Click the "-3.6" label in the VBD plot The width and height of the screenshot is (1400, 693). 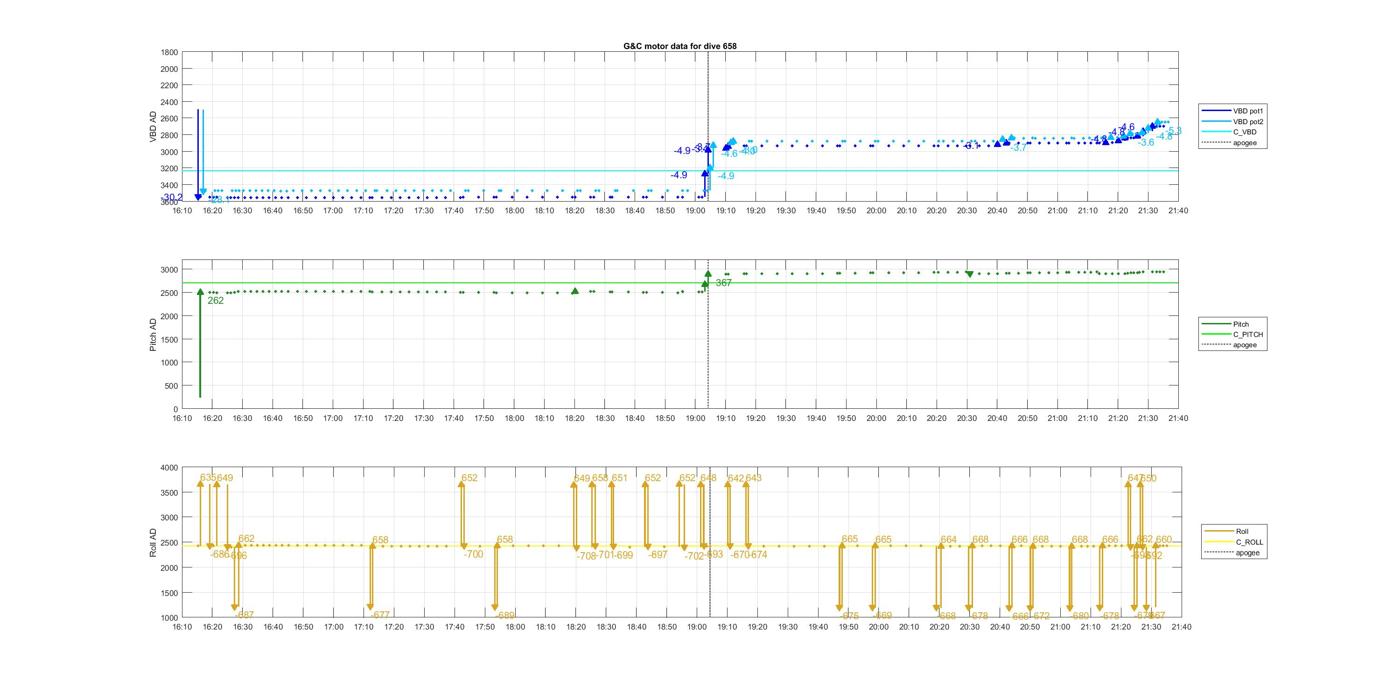click(1146, 142)
